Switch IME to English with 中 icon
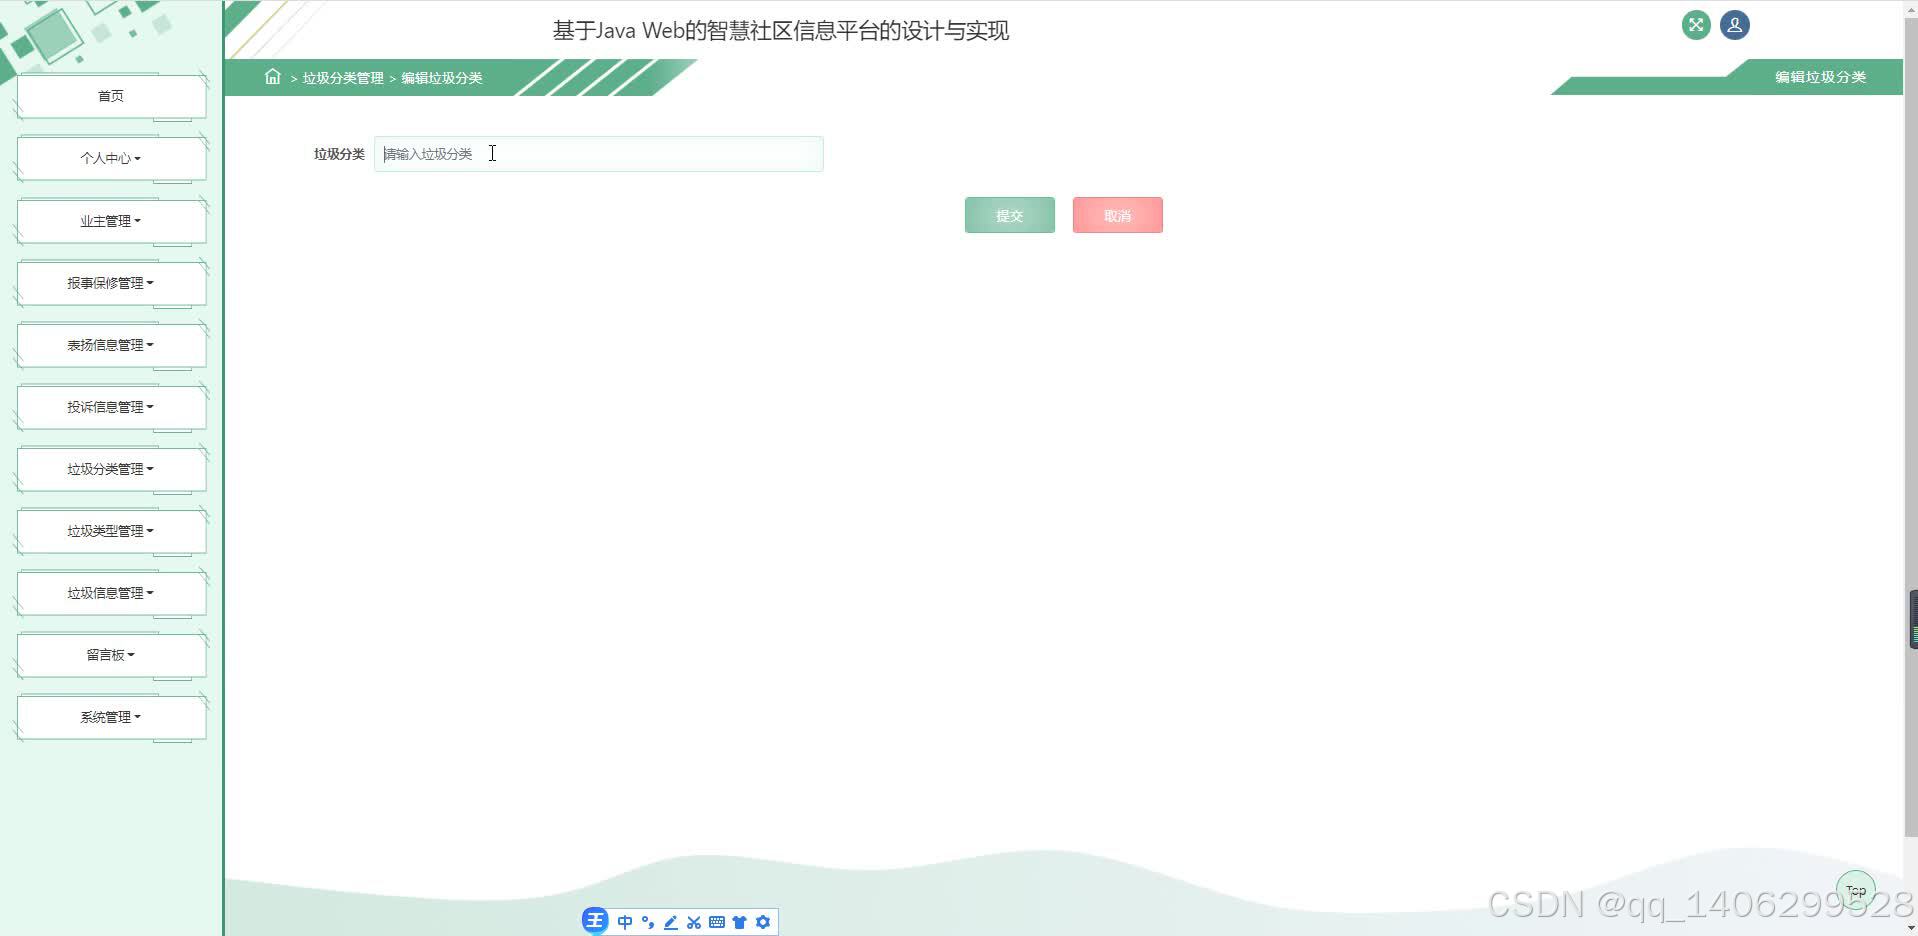This screenshot has height=936, width=1918. [624, 921]
